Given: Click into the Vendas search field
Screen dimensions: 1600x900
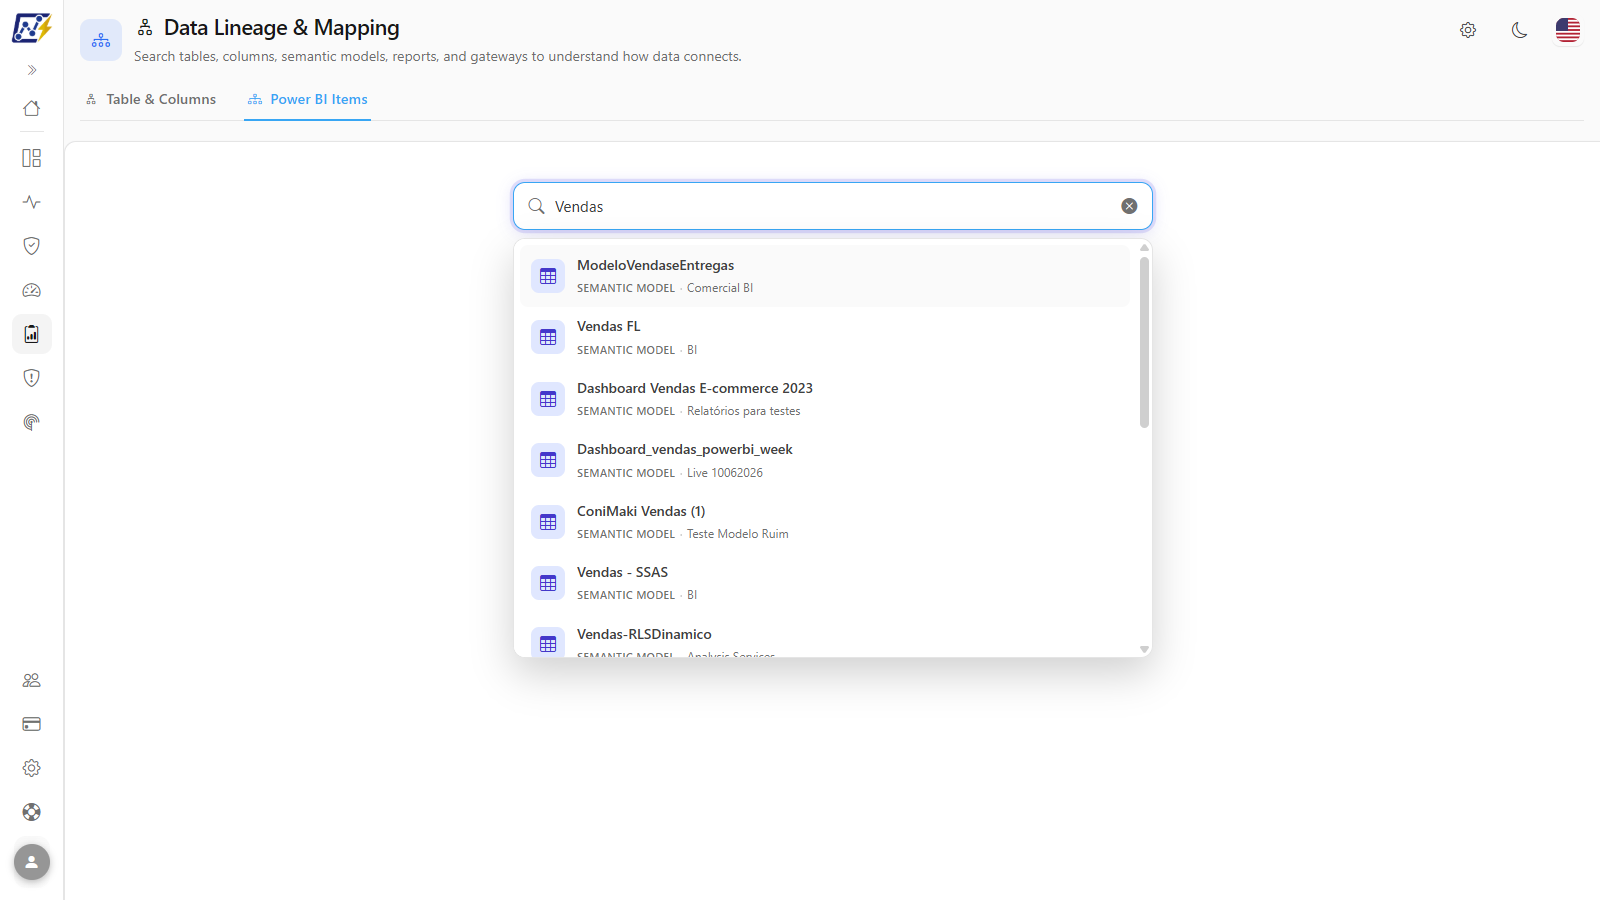Looking at the screenshot, I should 833,206.
